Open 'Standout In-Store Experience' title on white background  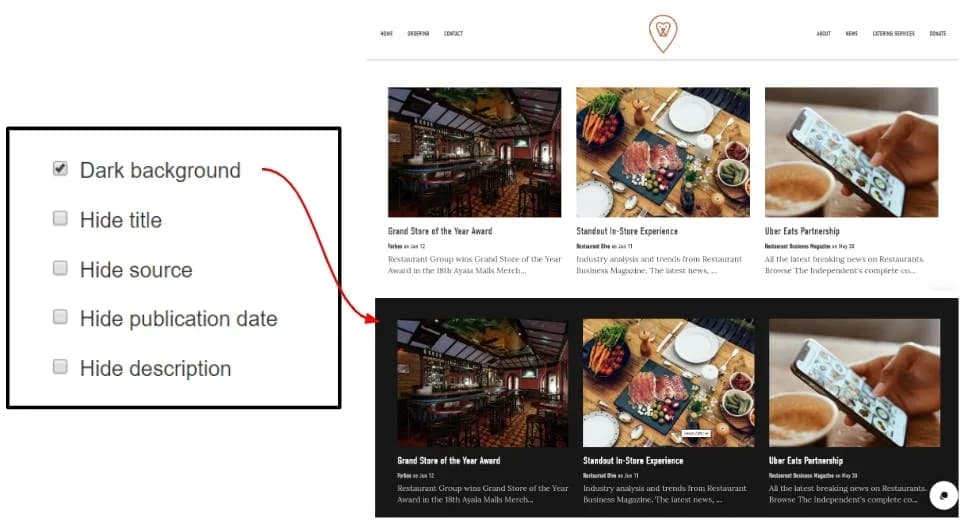pos(626,231)
